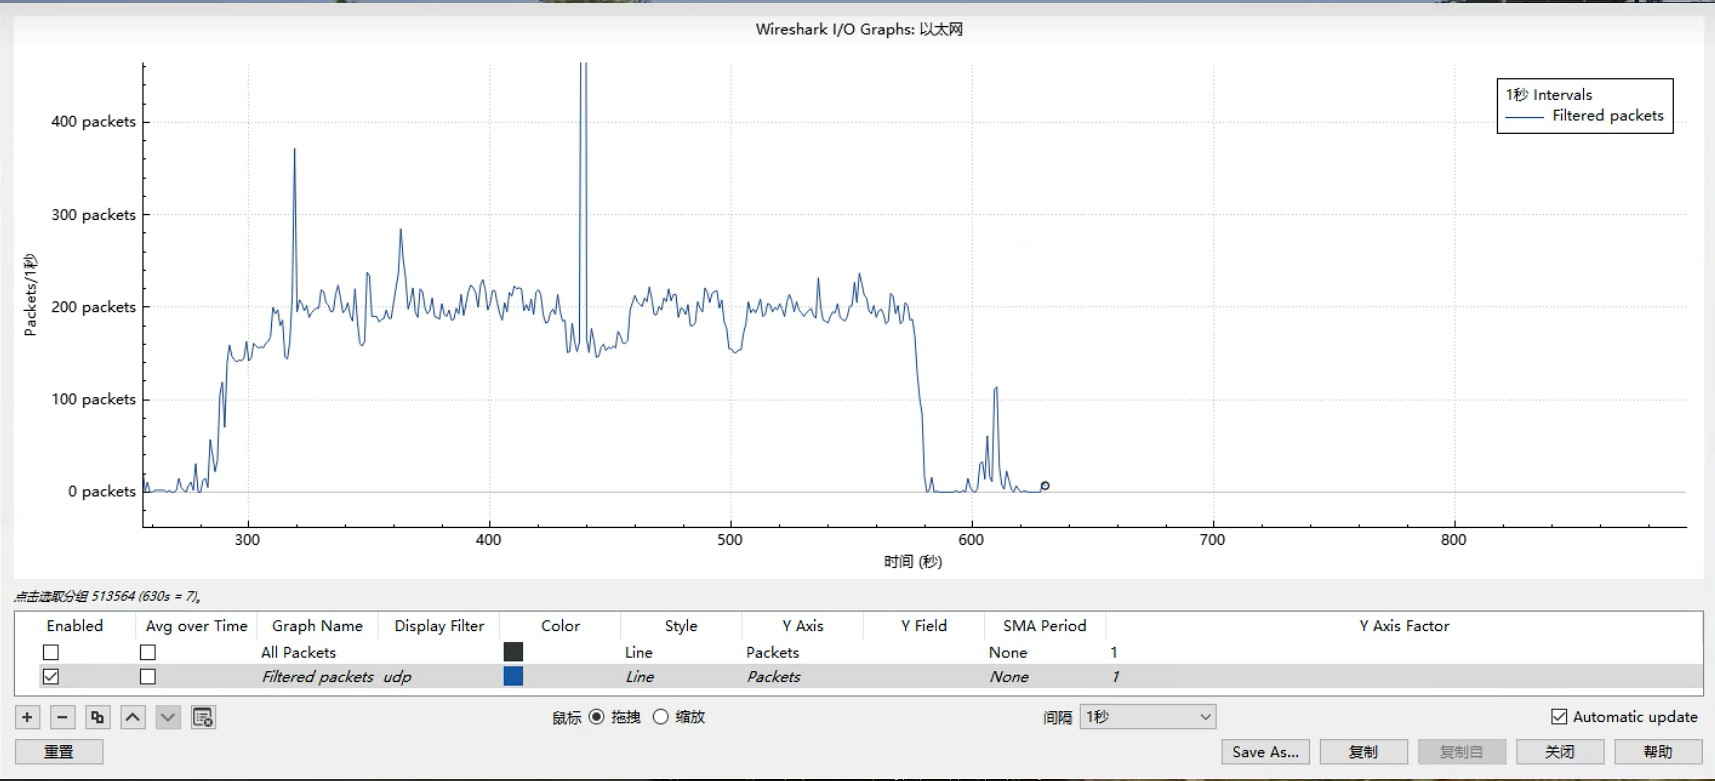Duplicate the selected graph

[x=97, y=717]
